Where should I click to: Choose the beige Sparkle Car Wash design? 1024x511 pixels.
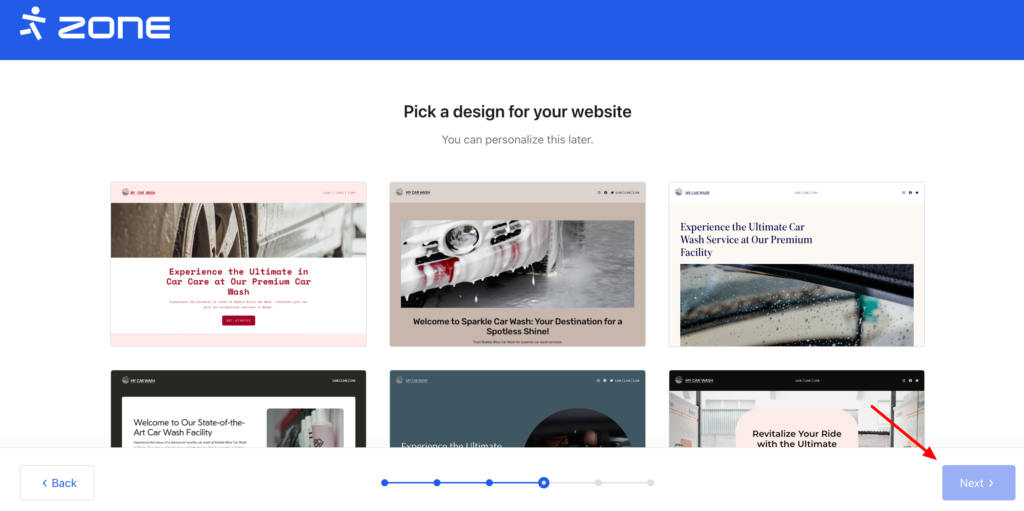[x=517, y=264]
